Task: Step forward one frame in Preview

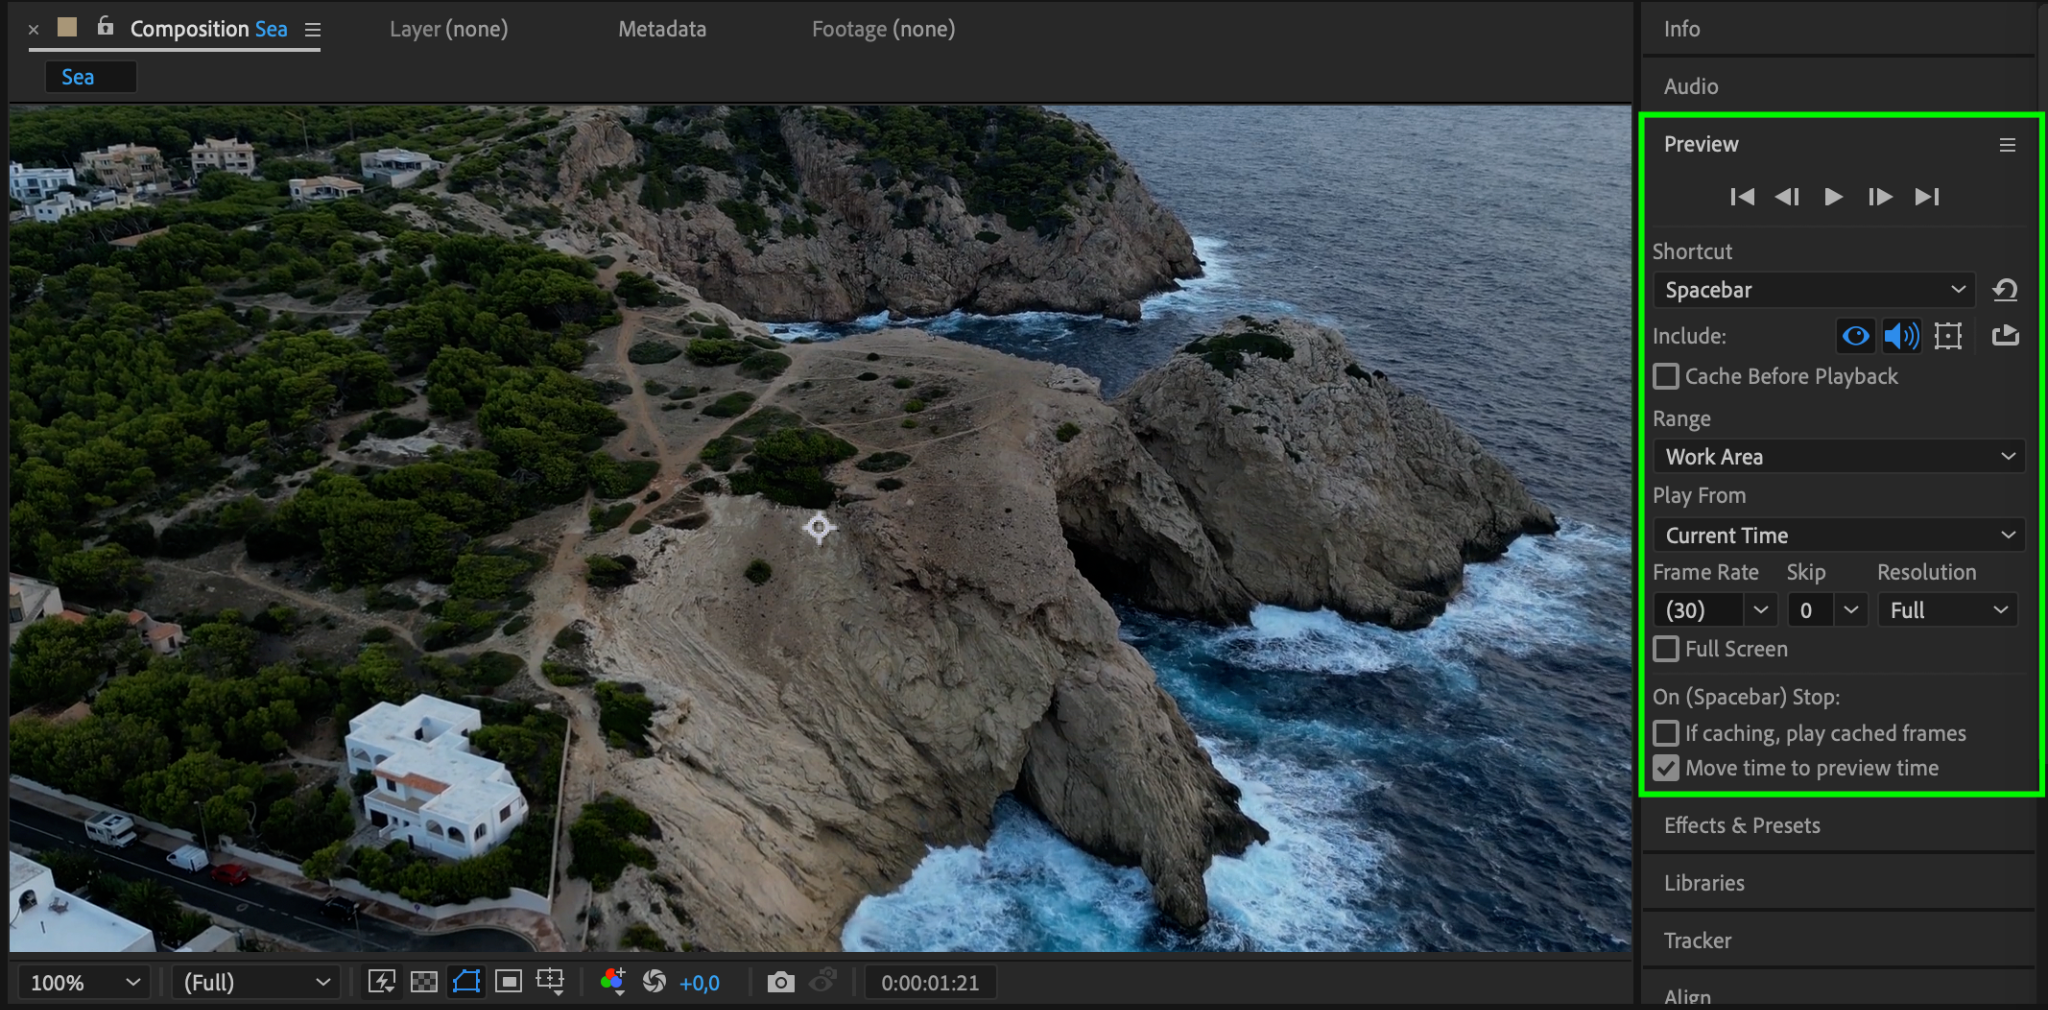Action: 1879,197
